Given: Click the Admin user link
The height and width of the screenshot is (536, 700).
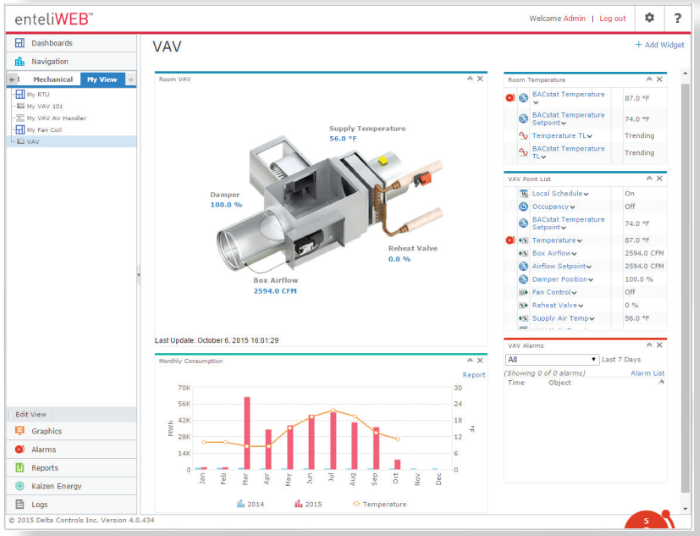Looking at the screenshot, I should tap(574, 18).
